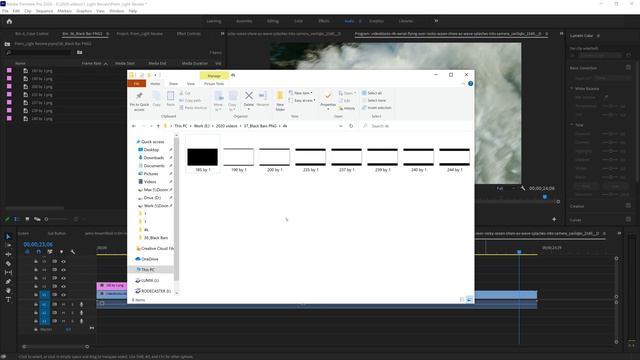This screenshot has height=360, width=640.
Task: Click the Project panel thumbnail zoom slider
Action: [46, 219]
